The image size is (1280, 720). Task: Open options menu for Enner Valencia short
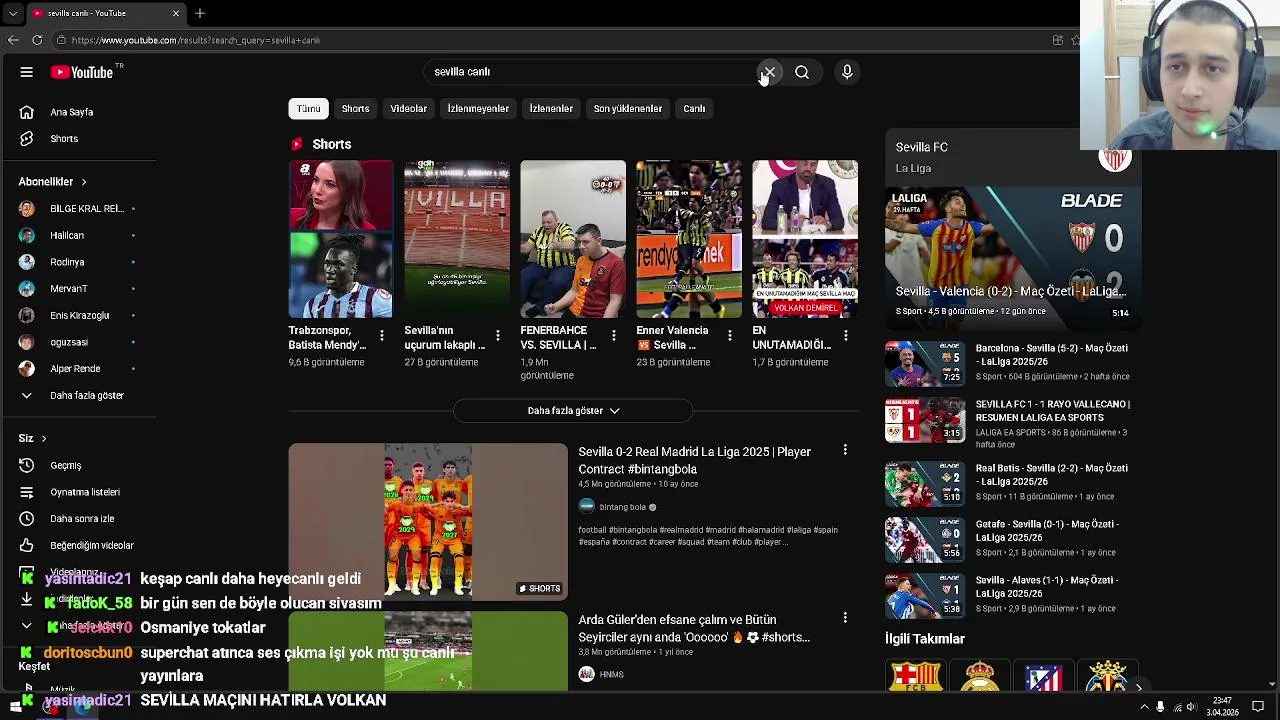pos(729,336)
